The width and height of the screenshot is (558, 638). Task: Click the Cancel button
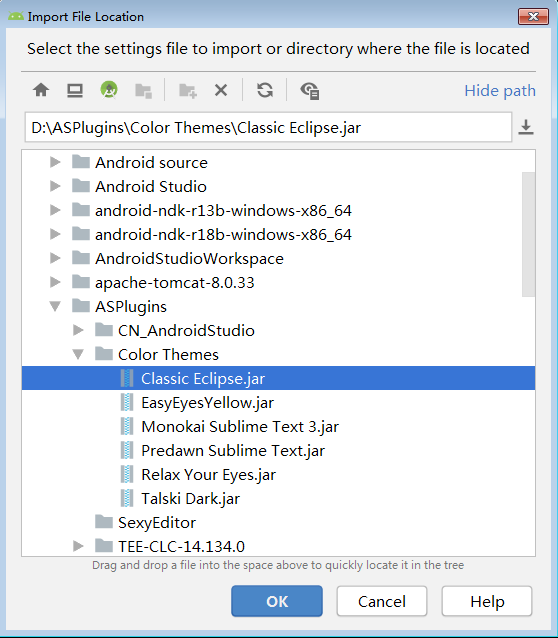[x=382, y=601]
